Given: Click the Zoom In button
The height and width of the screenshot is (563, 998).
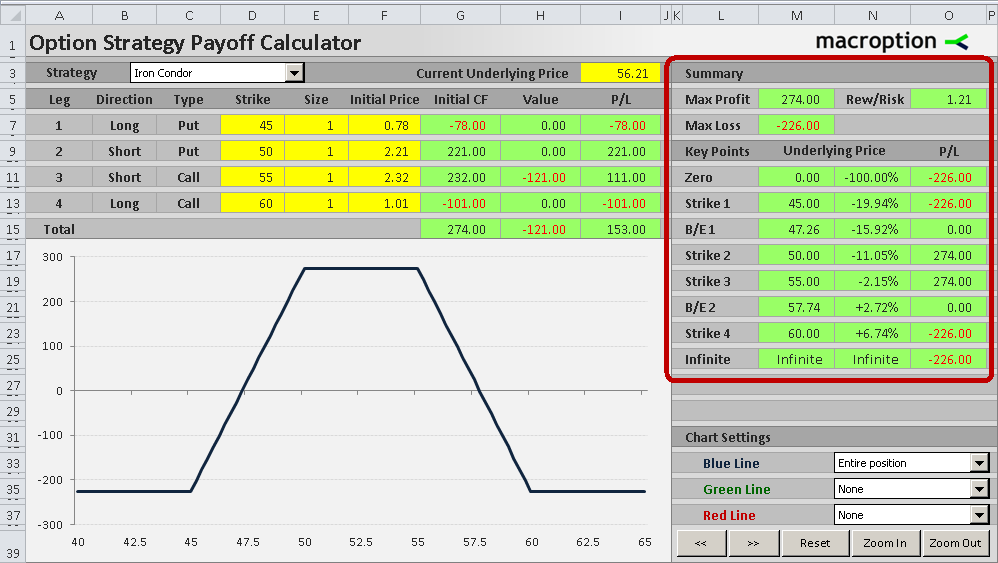Looking at the screenshot, I should tap(885, 543).
